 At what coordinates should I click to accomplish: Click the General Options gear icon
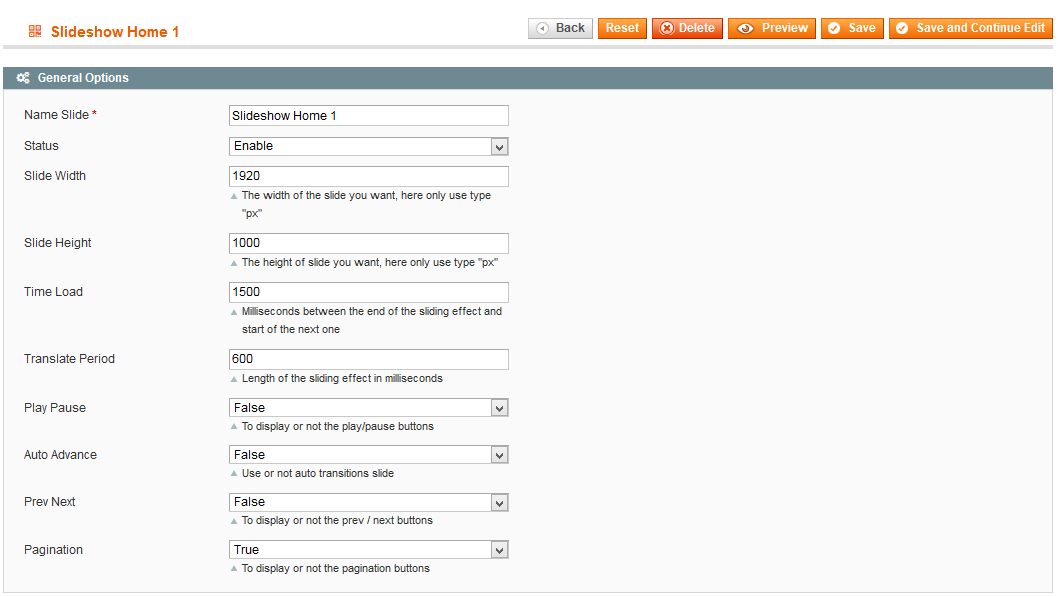[x=23, y=78]
